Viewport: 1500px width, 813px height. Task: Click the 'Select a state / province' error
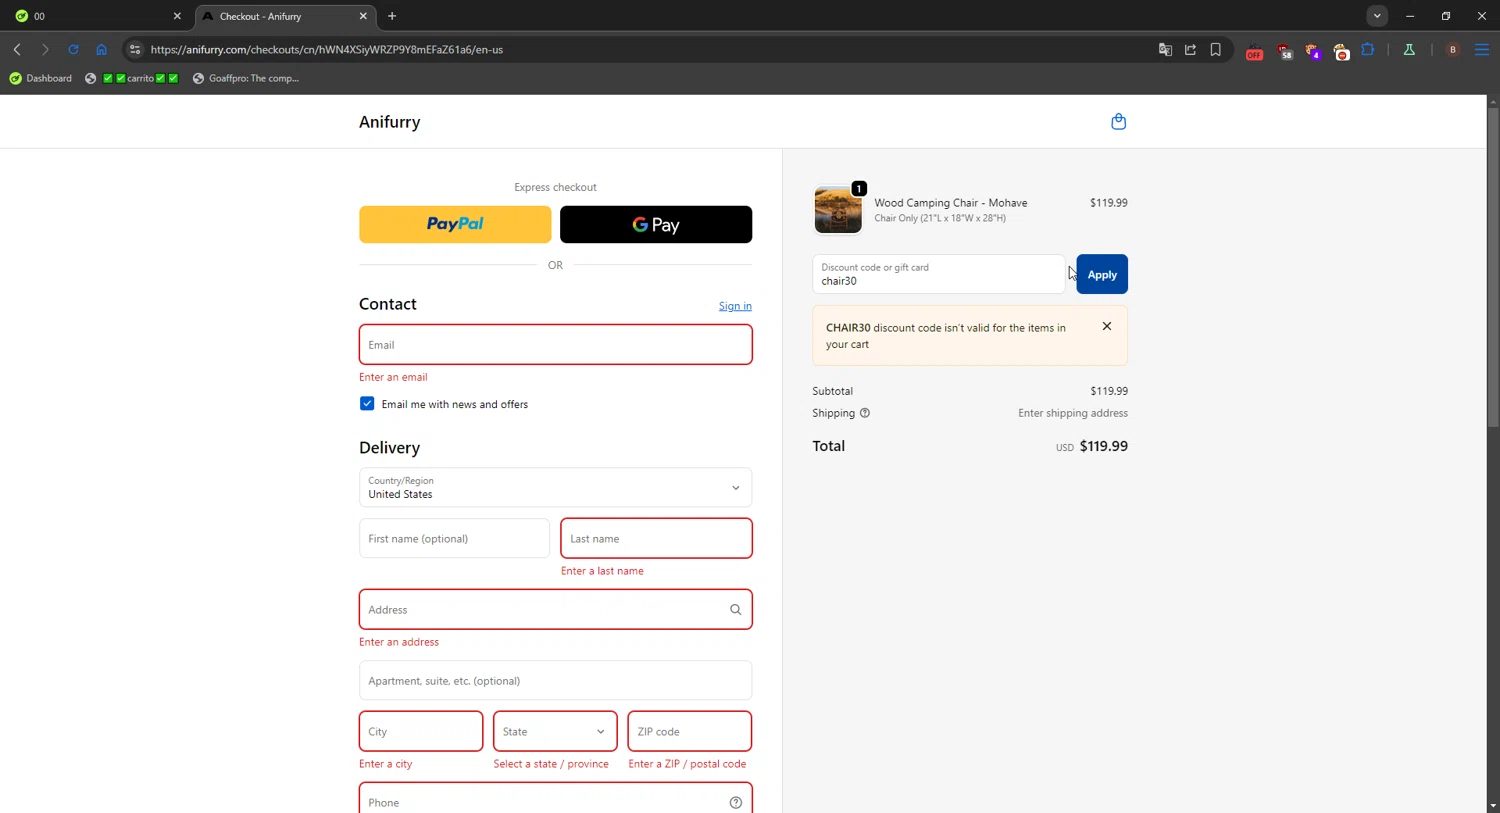click(x=551, y=764)
